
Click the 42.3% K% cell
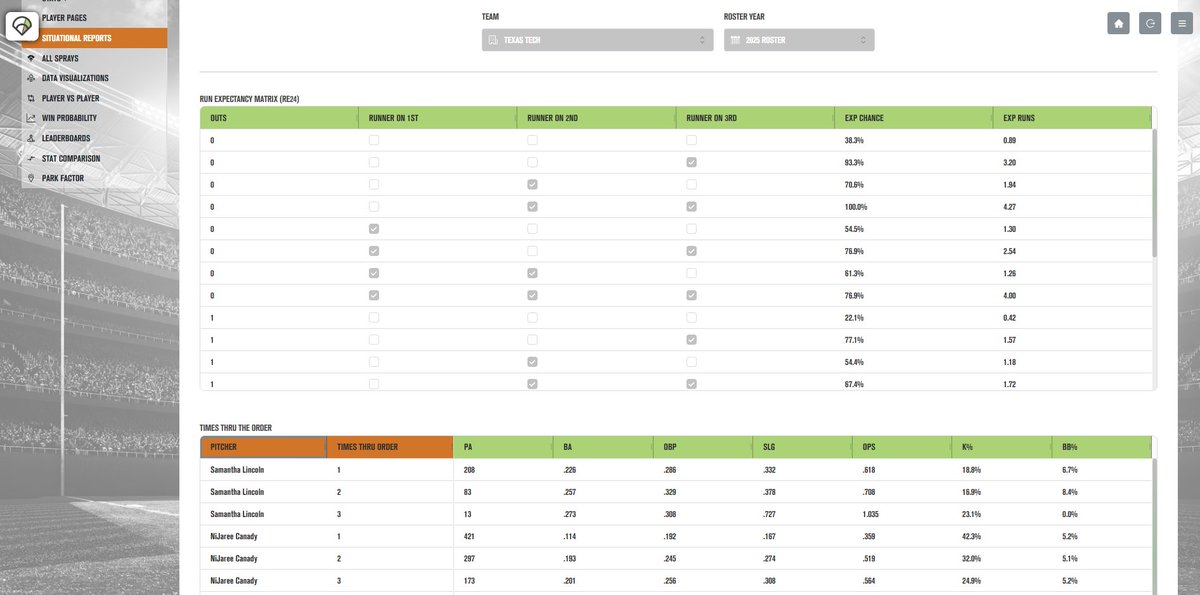click(x=972, y=536)
